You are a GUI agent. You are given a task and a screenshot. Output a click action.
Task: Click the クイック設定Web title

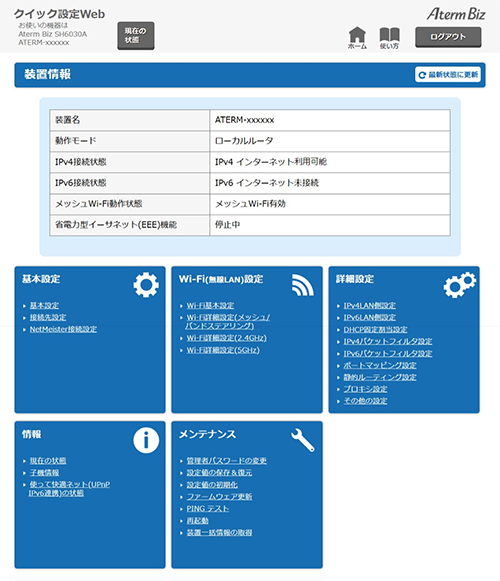point(59,14)
